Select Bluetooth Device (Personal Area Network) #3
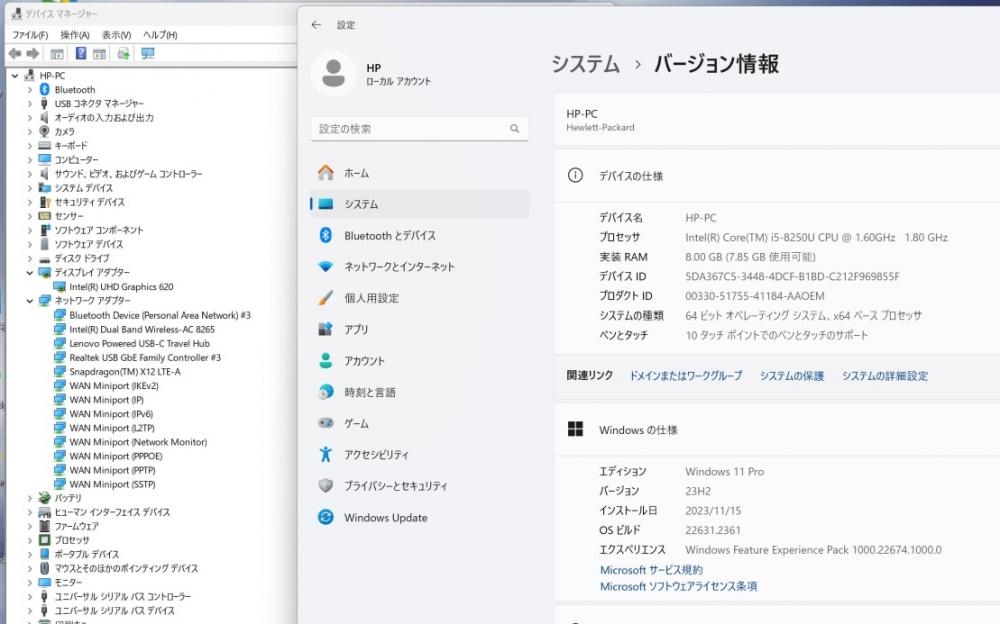Viewport: 1000px width, 624px height. 159,315
